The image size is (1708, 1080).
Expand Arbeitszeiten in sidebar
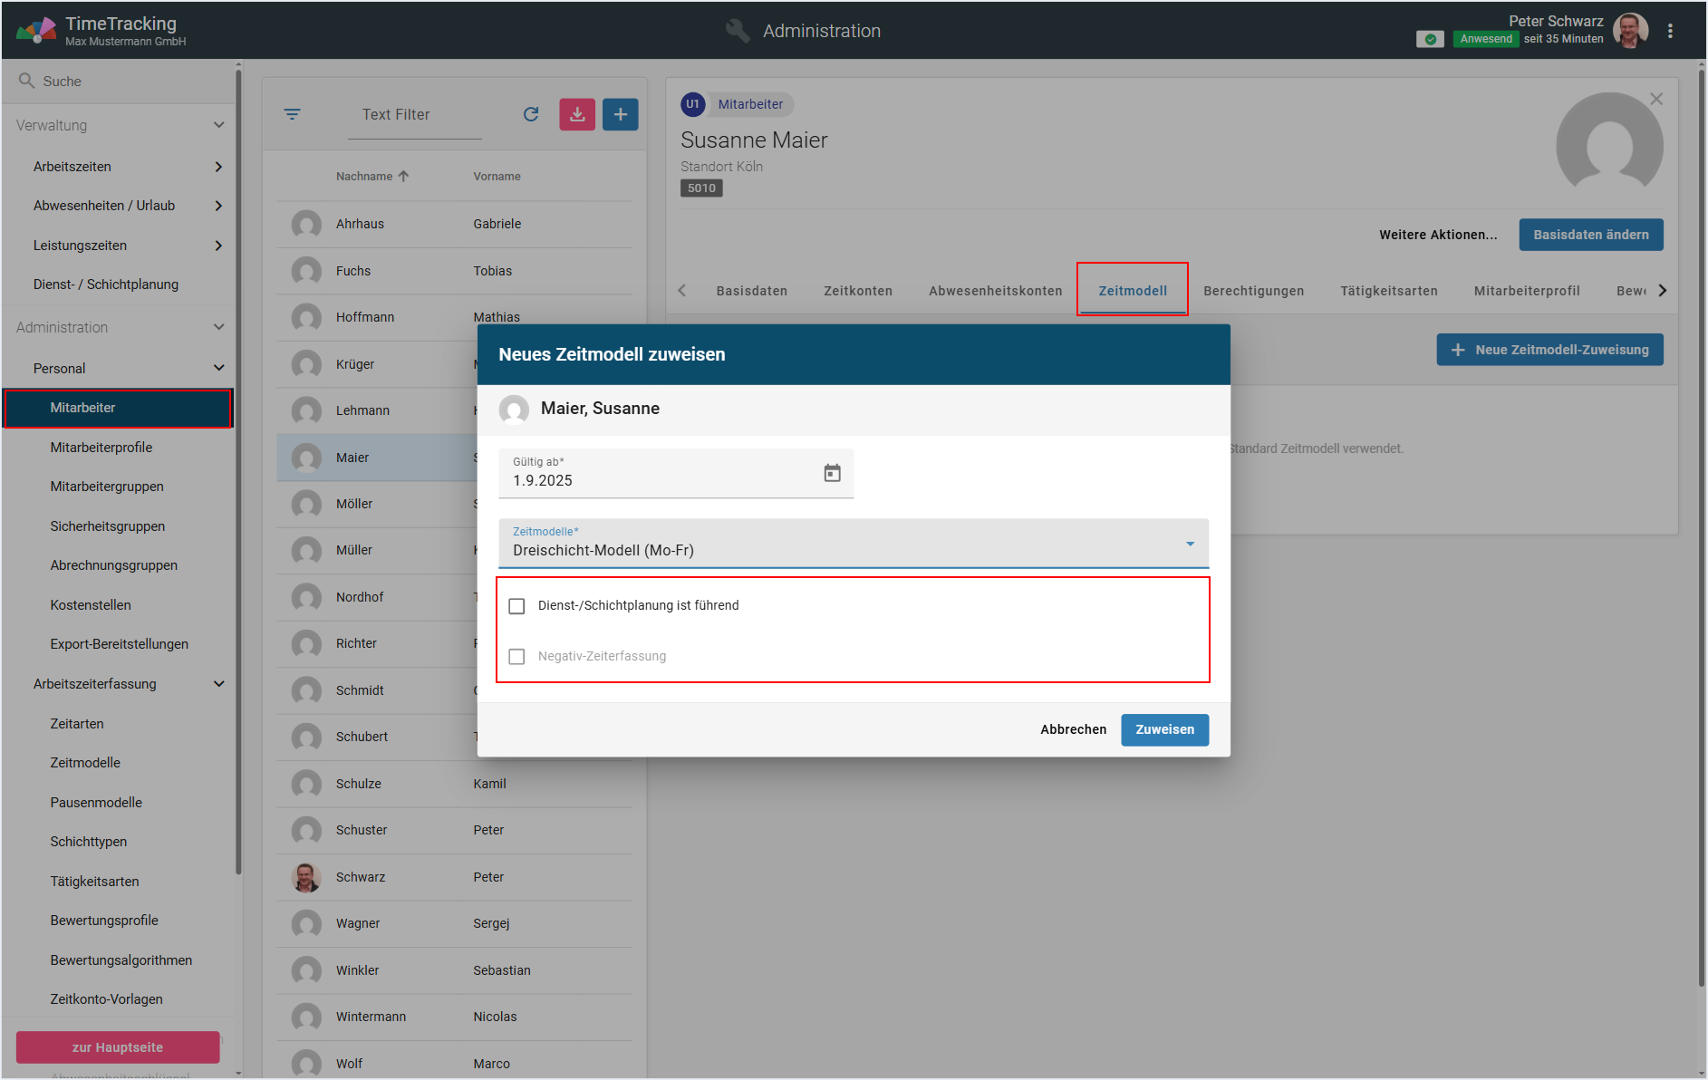tap(218, 167)
